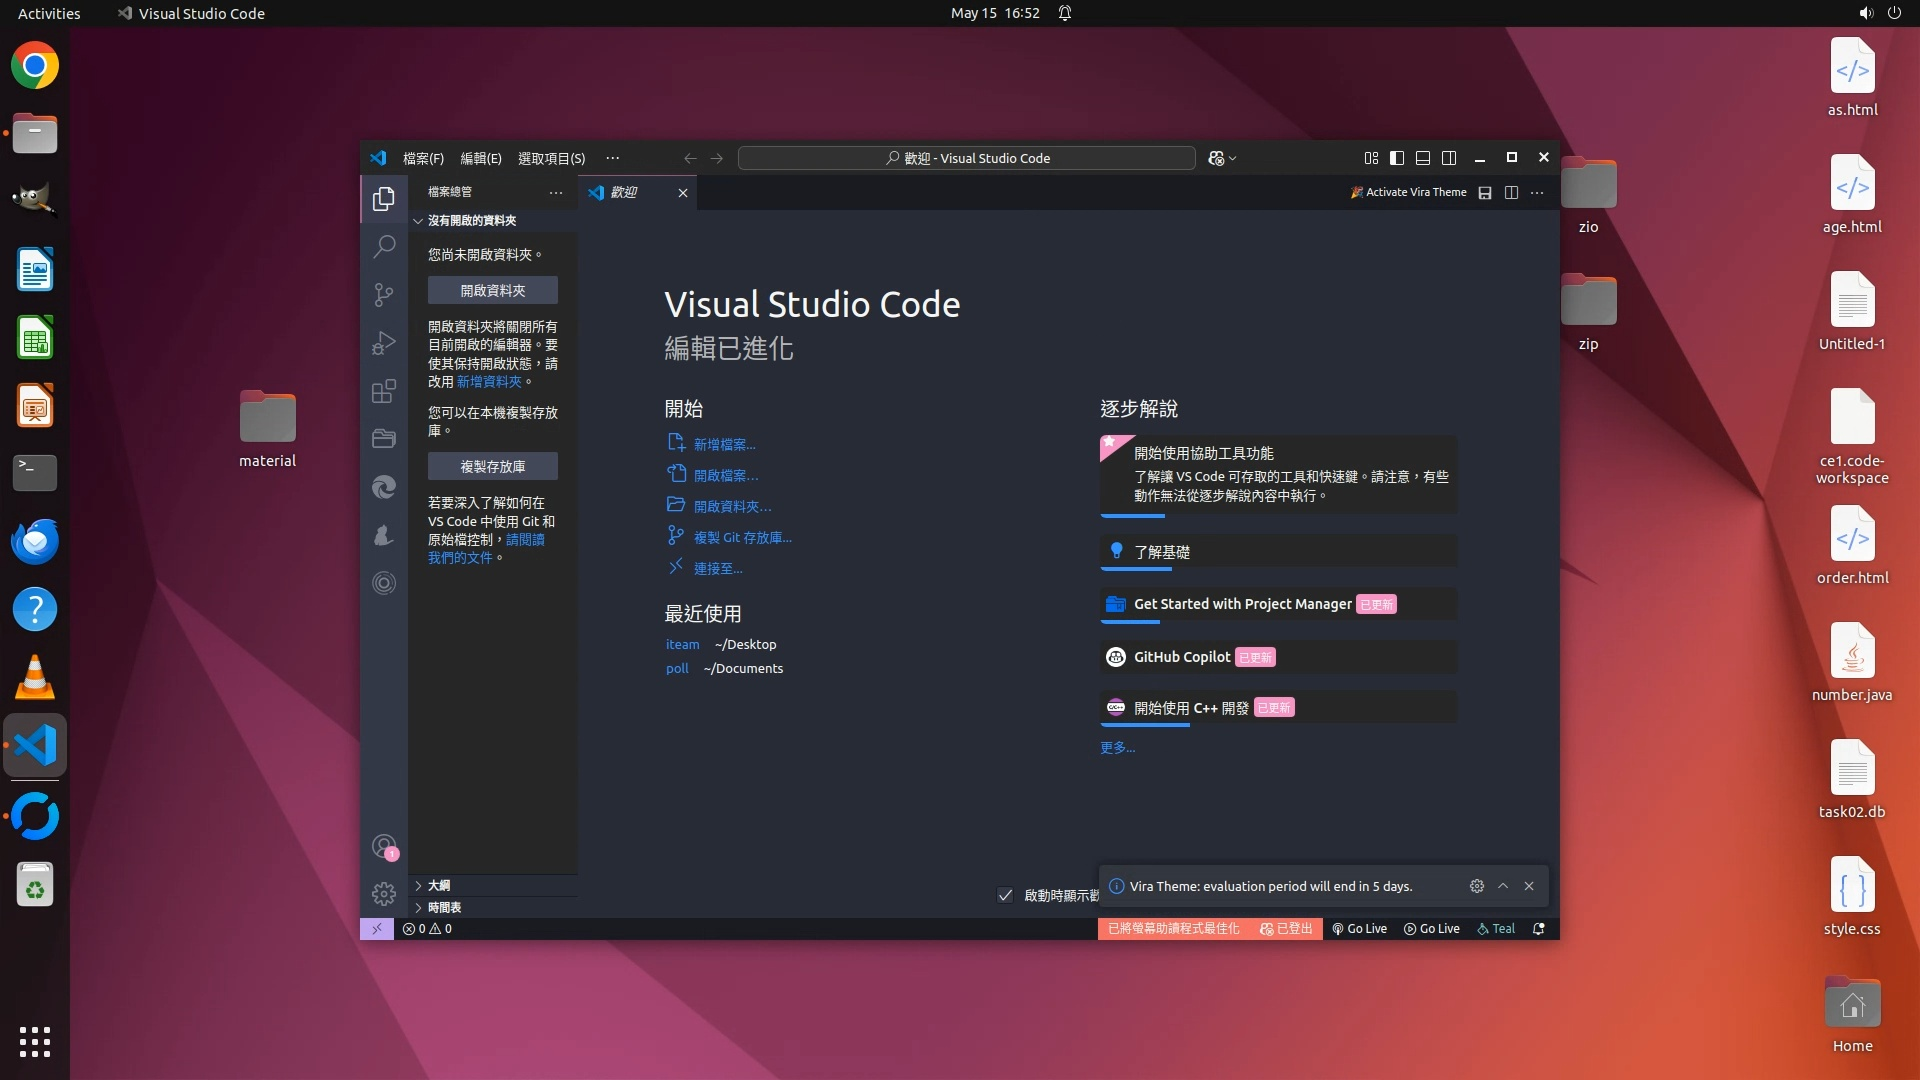Open the Manage gear icon

pos(384,893)
